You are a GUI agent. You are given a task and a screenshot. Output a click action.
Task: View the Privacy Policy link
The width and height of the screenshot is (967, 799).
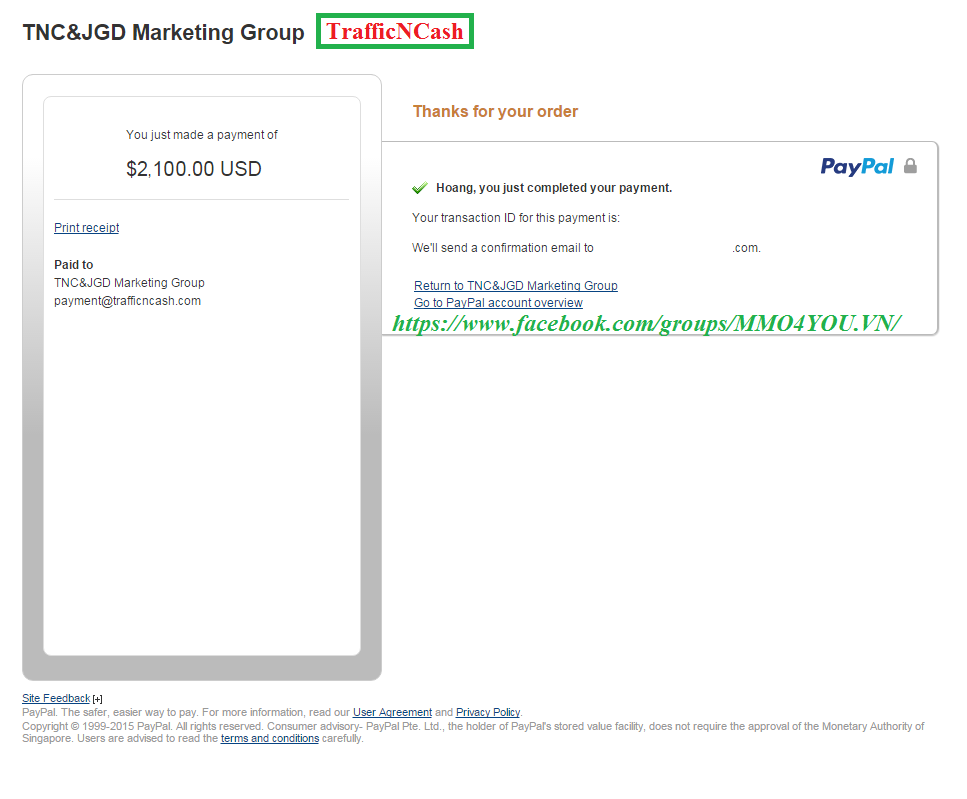pyautogui.click(x=488, y=712)
